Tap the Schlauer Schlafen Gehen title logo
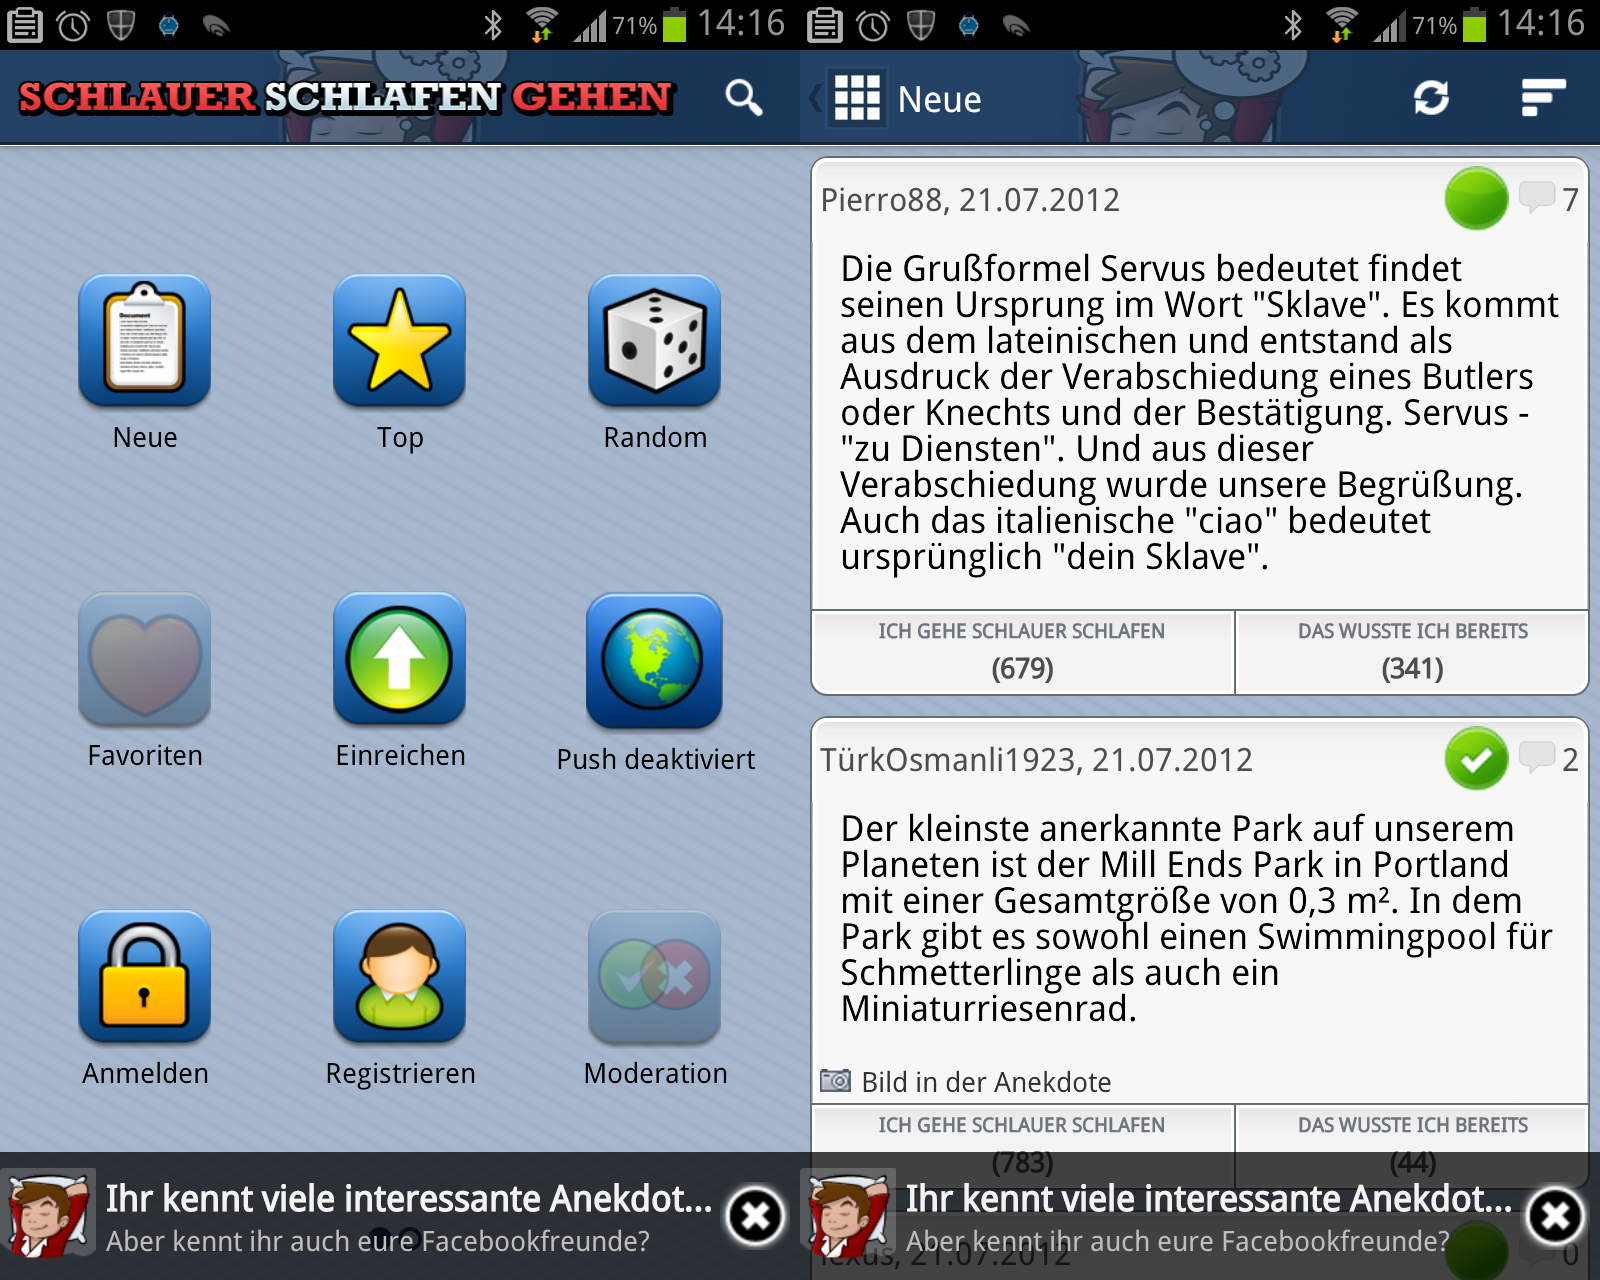1600x1280 pixels. (x=346, y=97)
